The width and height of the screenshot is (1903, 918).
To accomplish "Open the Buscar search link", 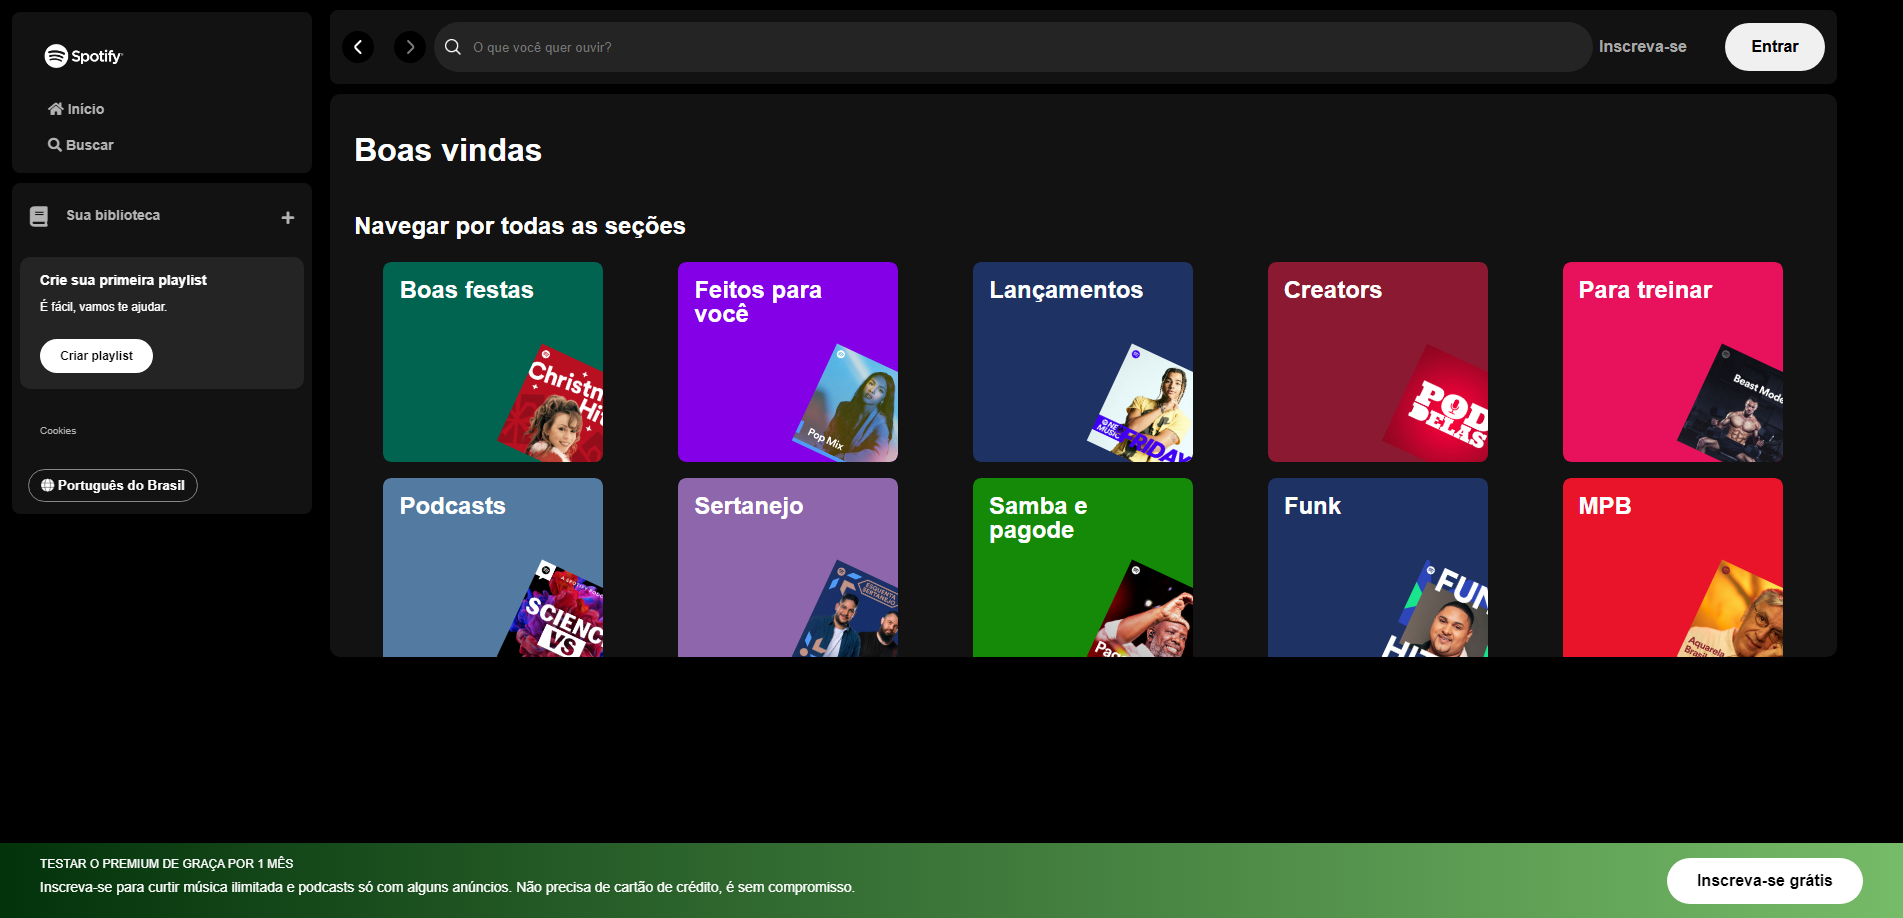I will 80,145.
